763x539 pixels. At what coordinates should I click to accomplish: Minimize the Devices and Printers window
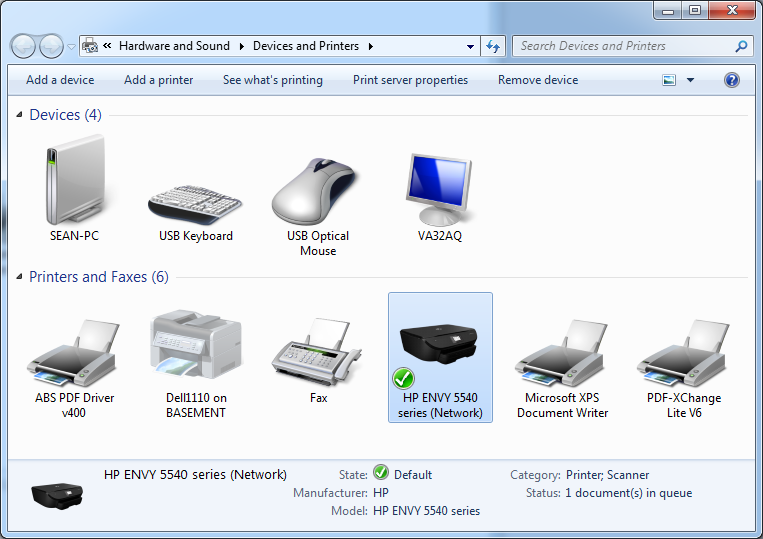point(667,10)
